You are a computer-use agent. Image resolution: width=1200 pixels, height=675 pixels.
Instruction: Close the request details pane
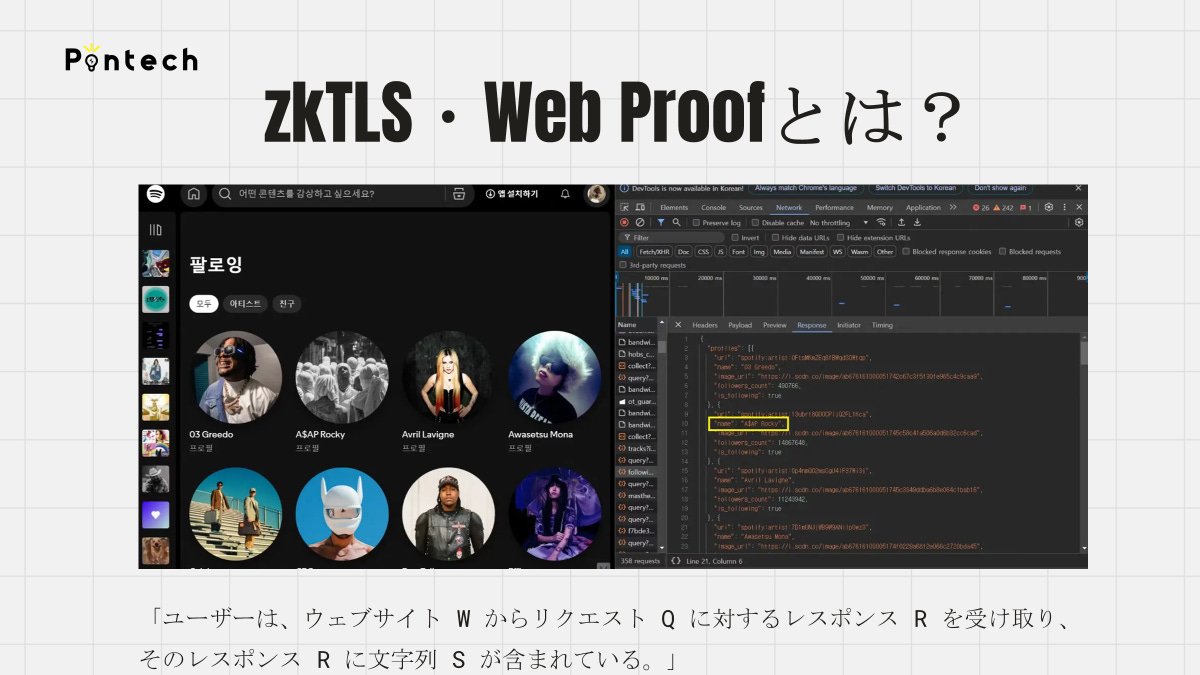pos(678,325)
